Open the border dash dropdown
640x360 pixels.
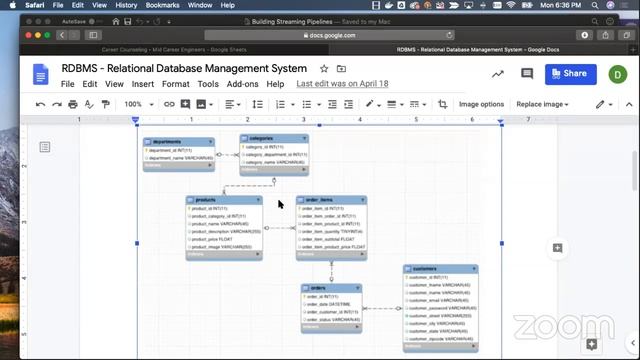(418, 104)
